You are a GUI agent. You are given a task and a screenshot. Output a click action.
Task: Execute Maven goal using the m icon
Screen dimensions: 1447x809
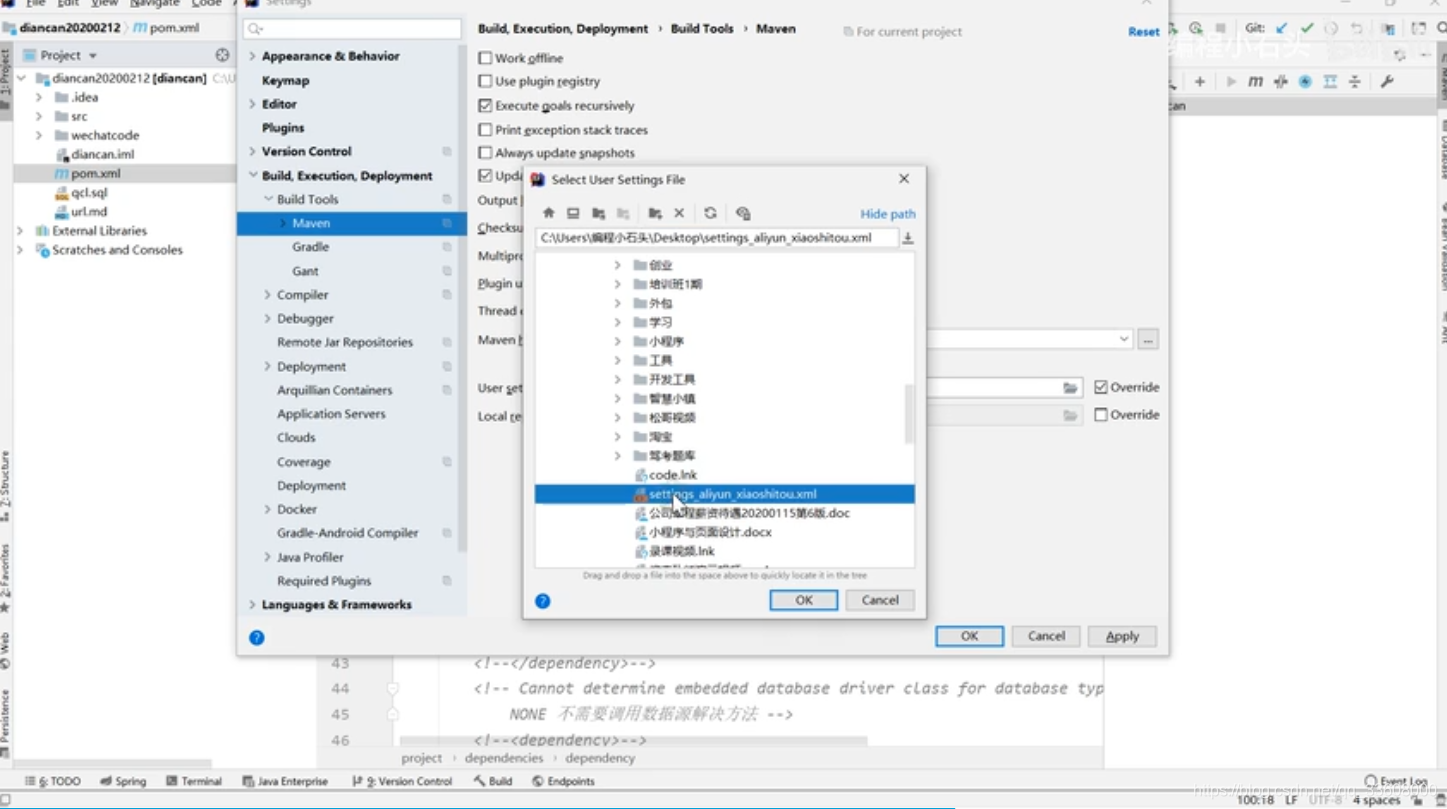tap(1256, 82)
